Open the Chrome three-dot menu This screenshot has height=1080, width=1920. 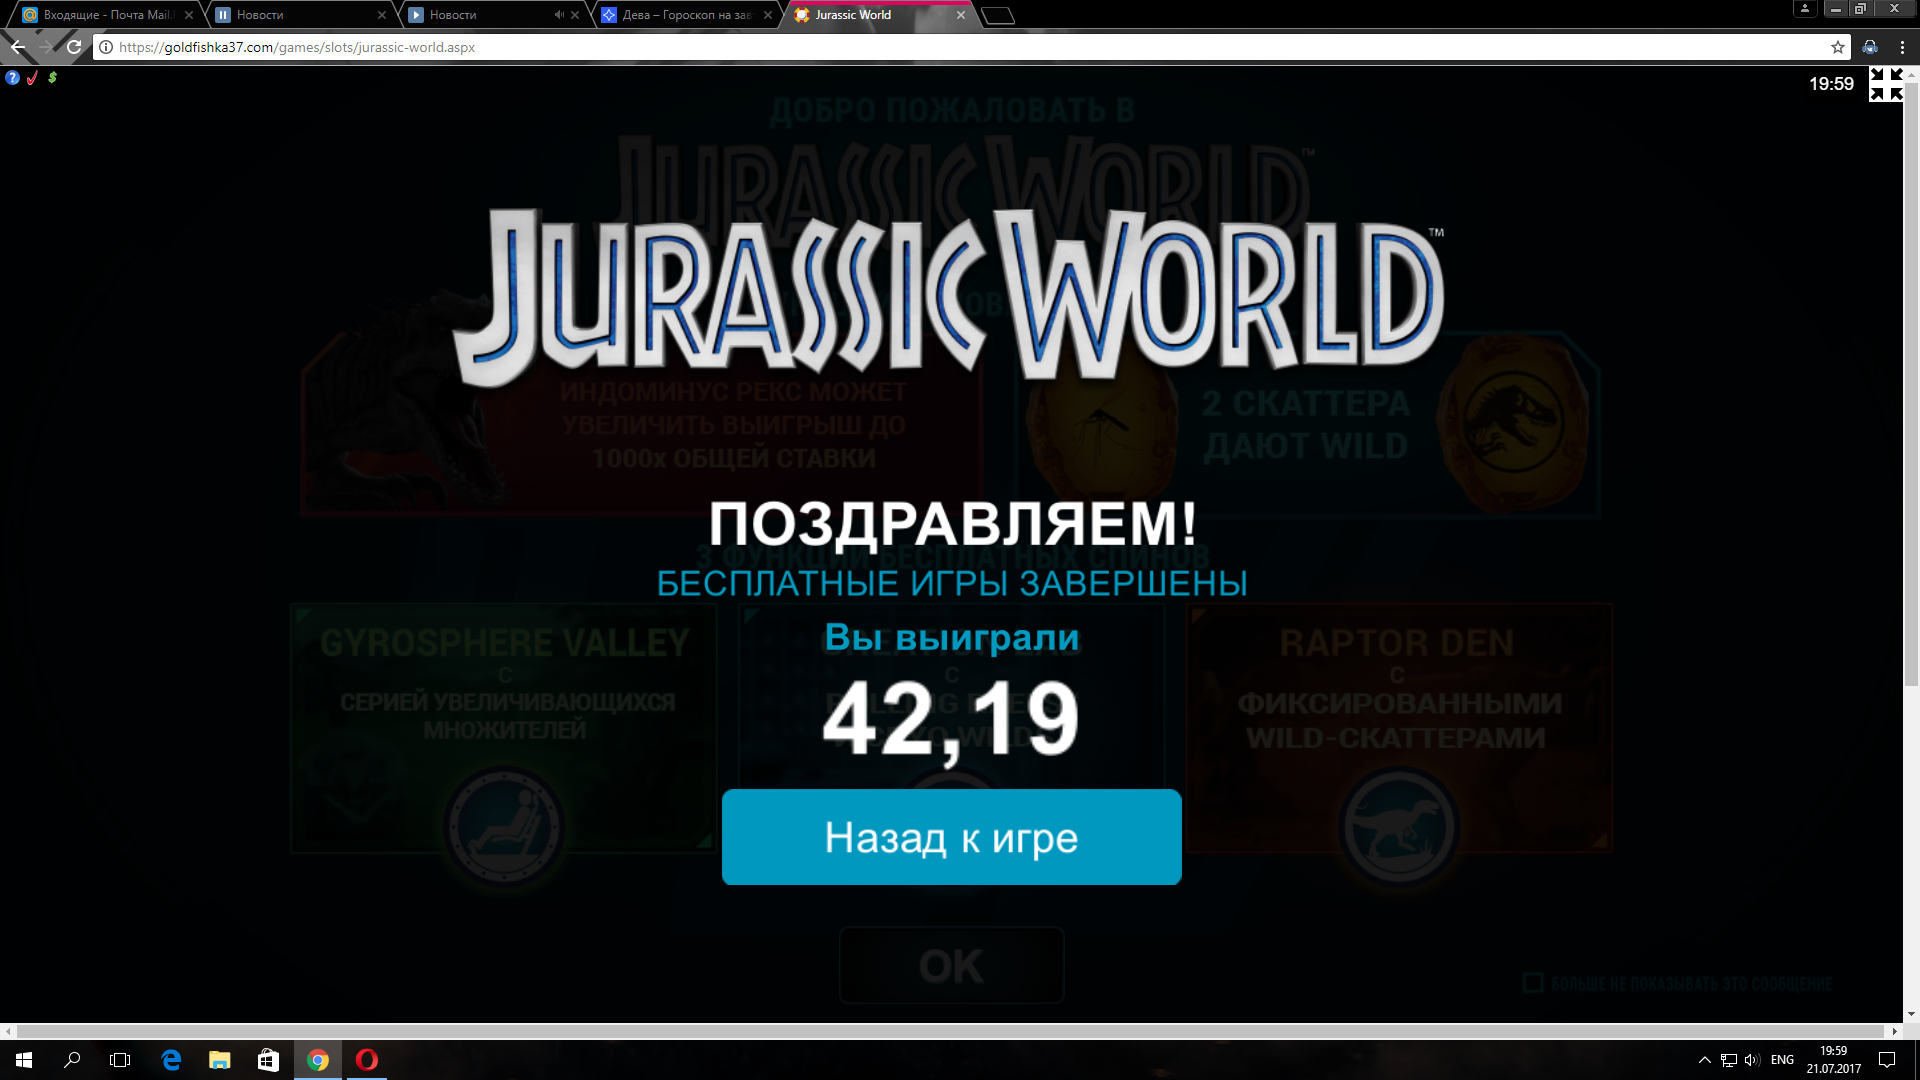coord(1902,47)
